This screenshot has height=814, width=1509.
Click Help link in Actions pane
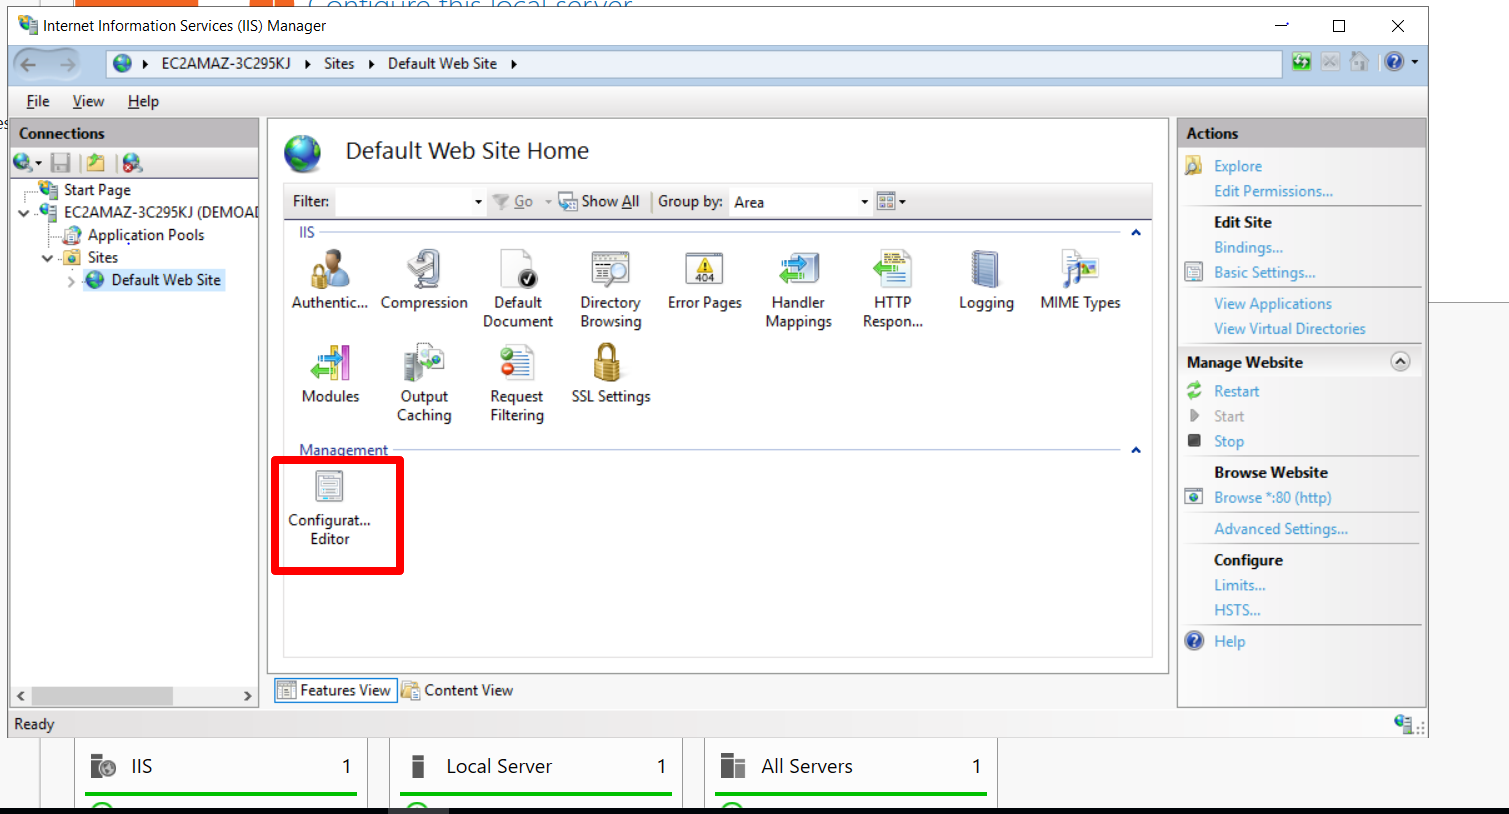1229,641
